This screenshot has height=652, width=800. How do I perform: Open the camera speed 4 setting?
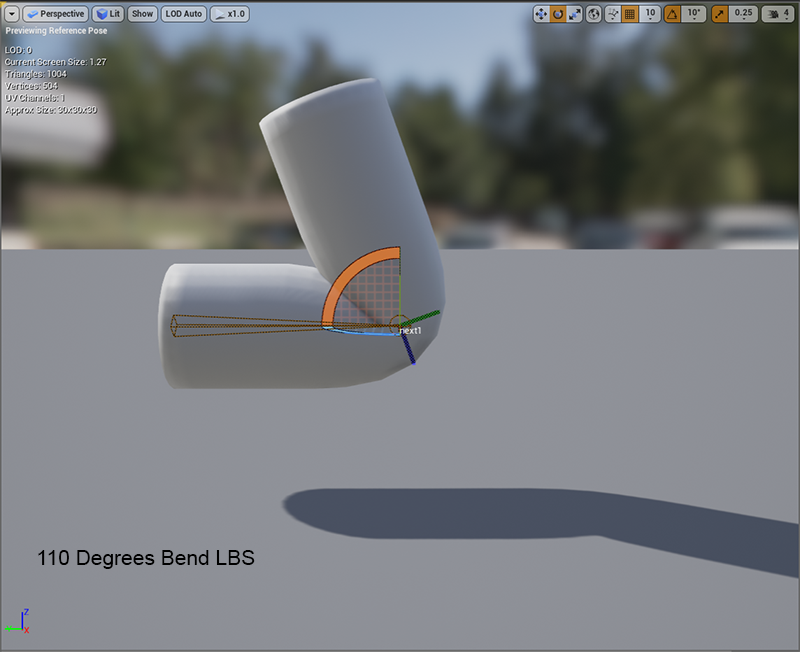coord(778,14)
